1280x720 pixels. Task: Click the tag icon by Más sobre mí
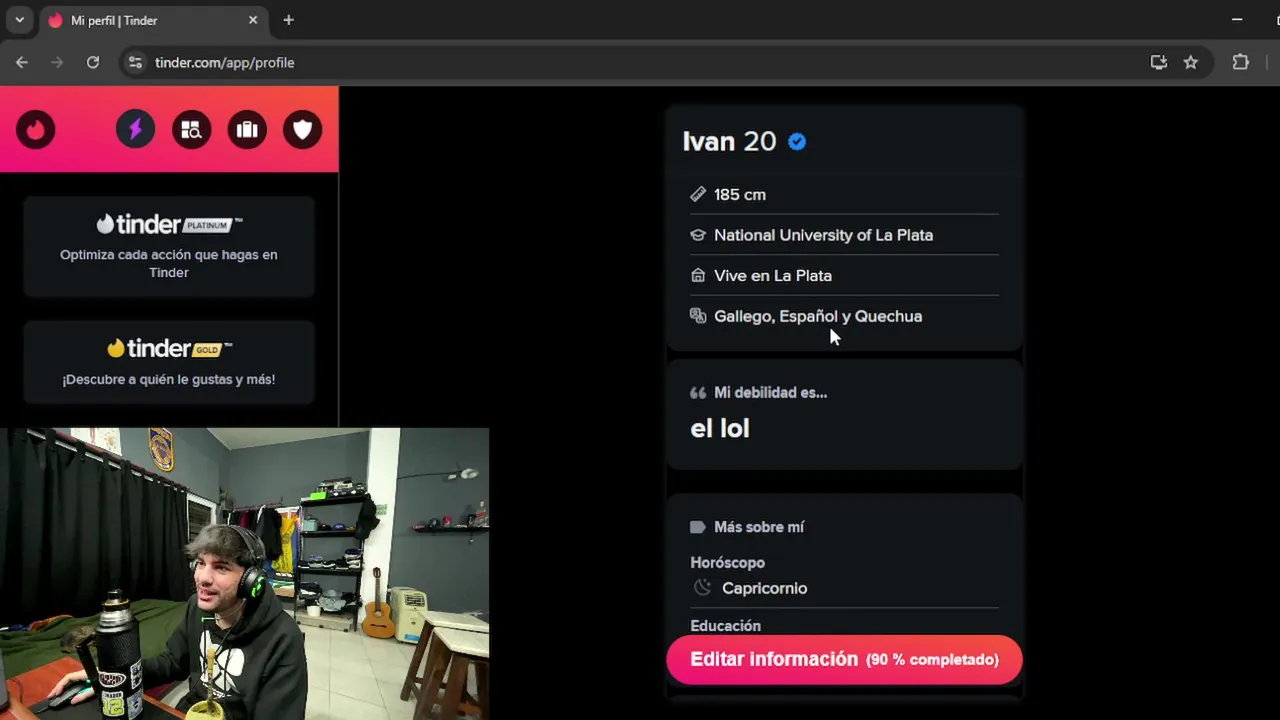[698, 527]
